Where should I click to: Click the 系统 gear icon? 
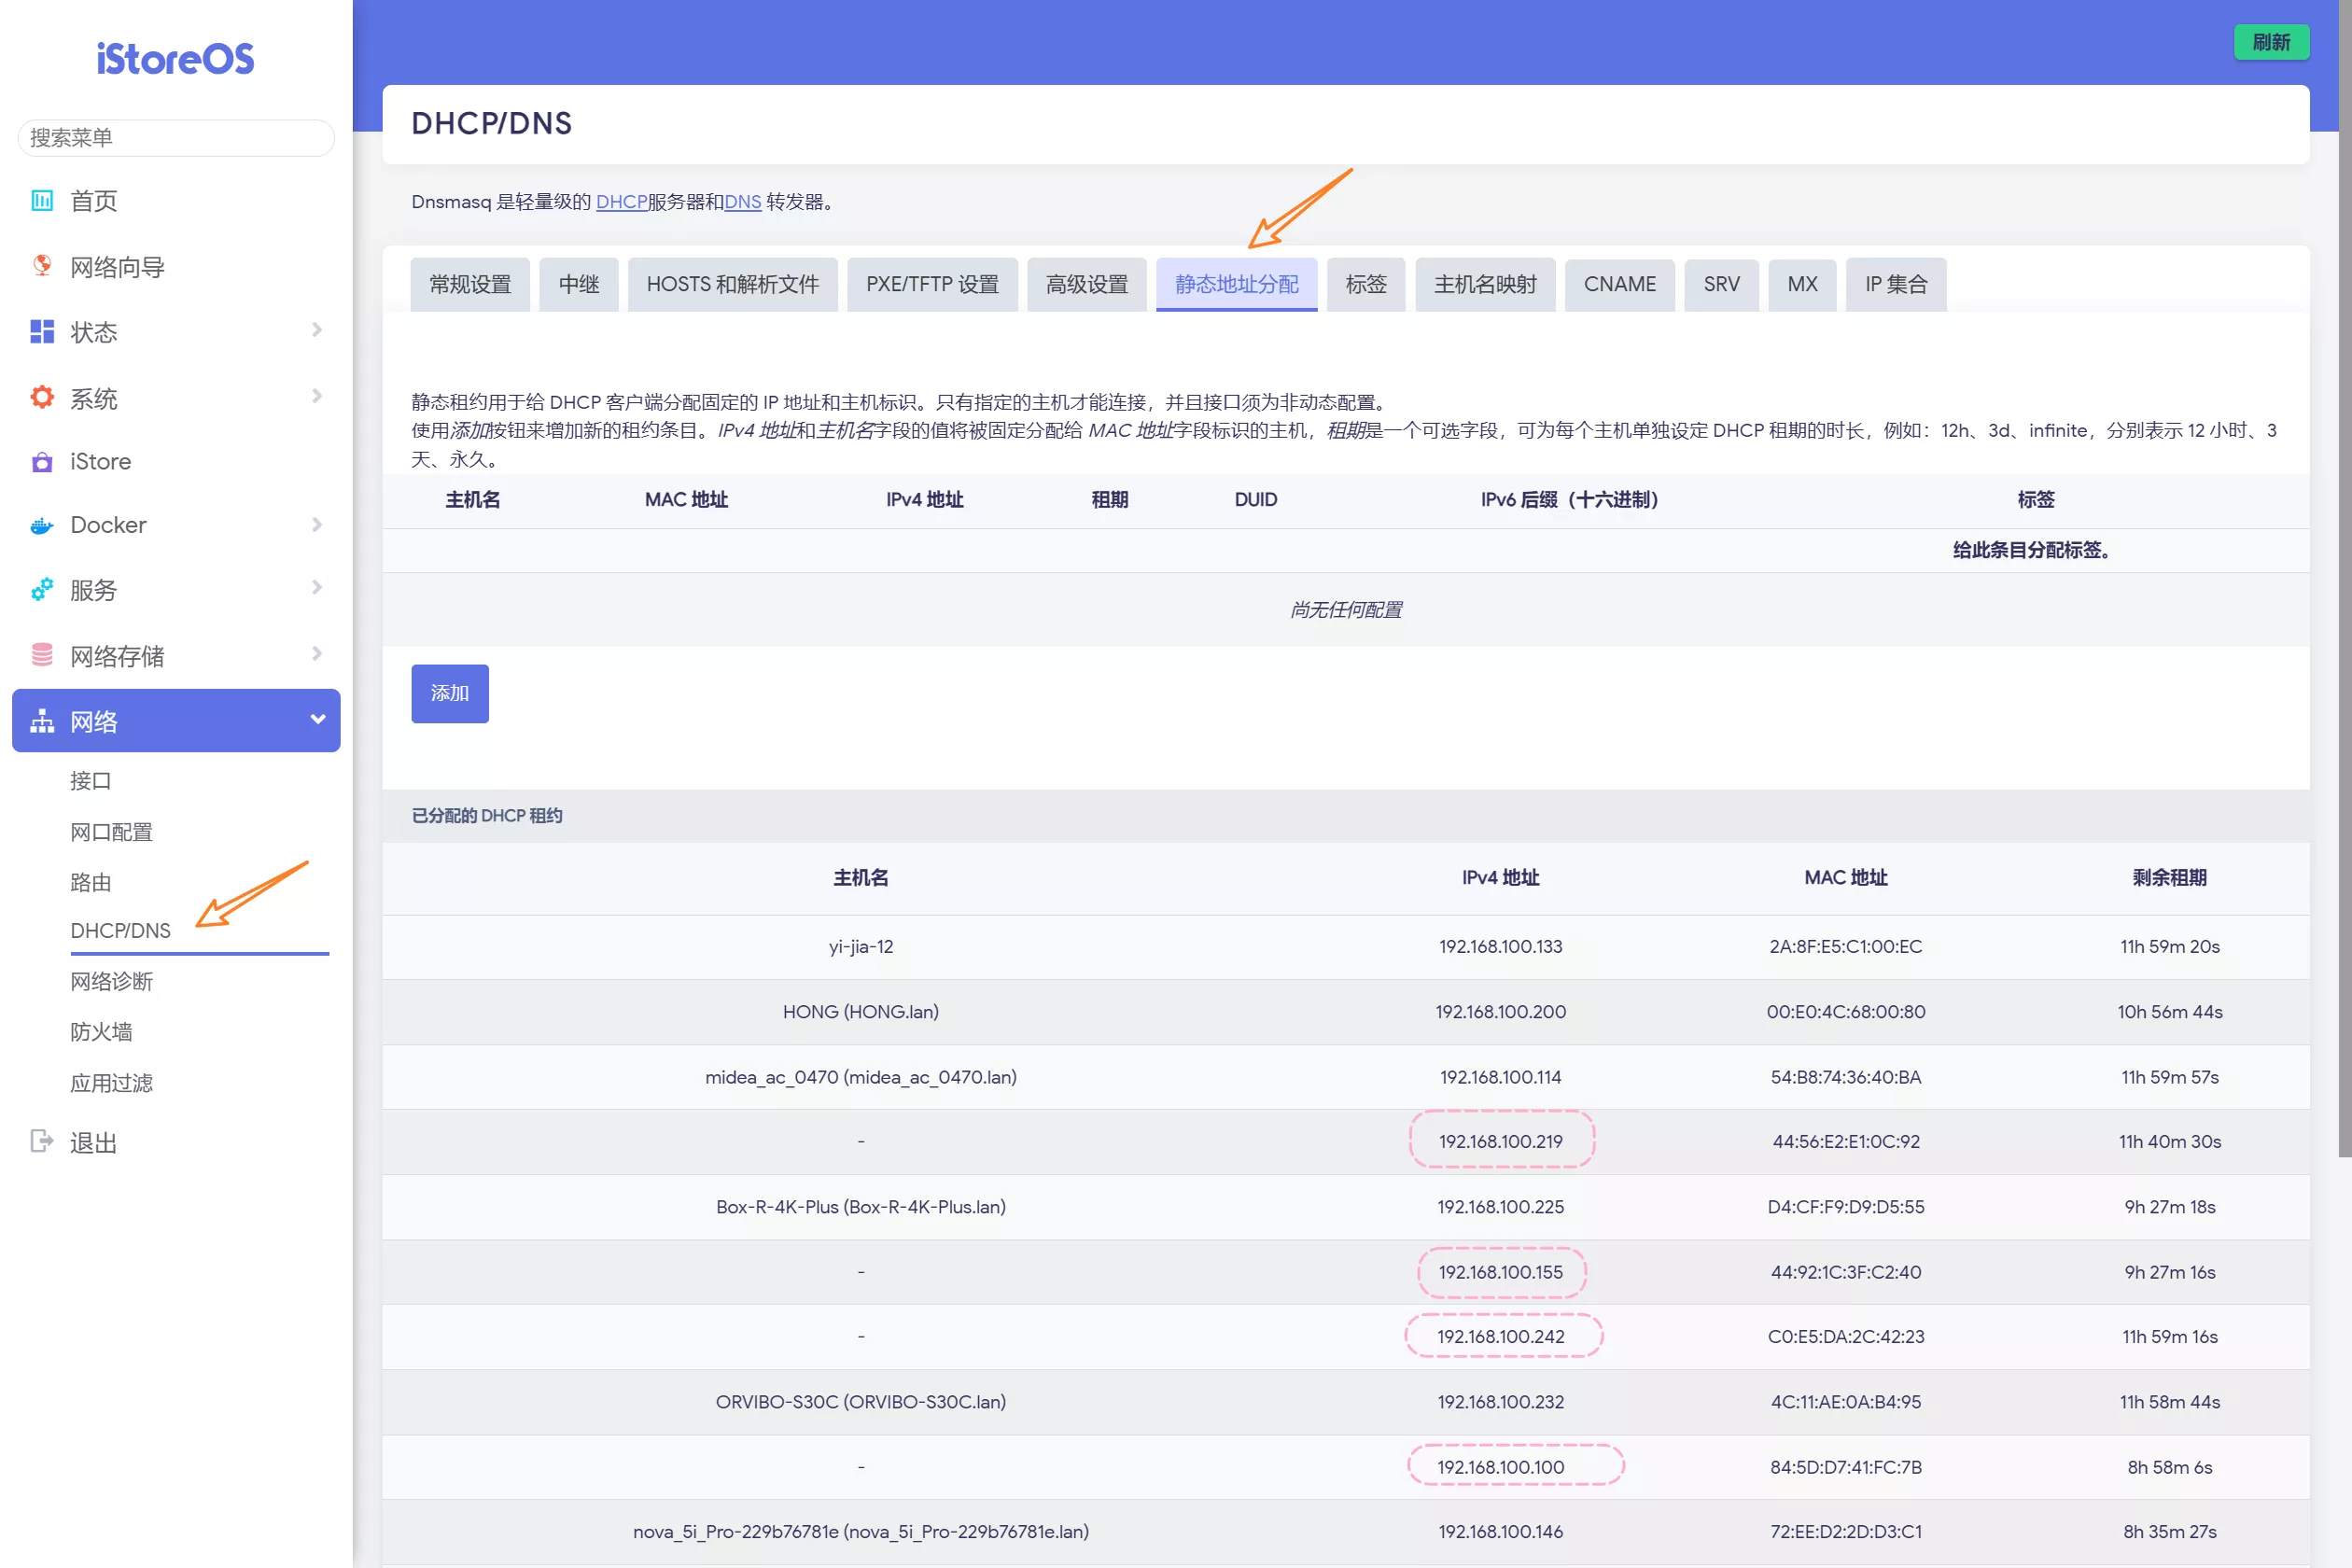pos(42,397)
